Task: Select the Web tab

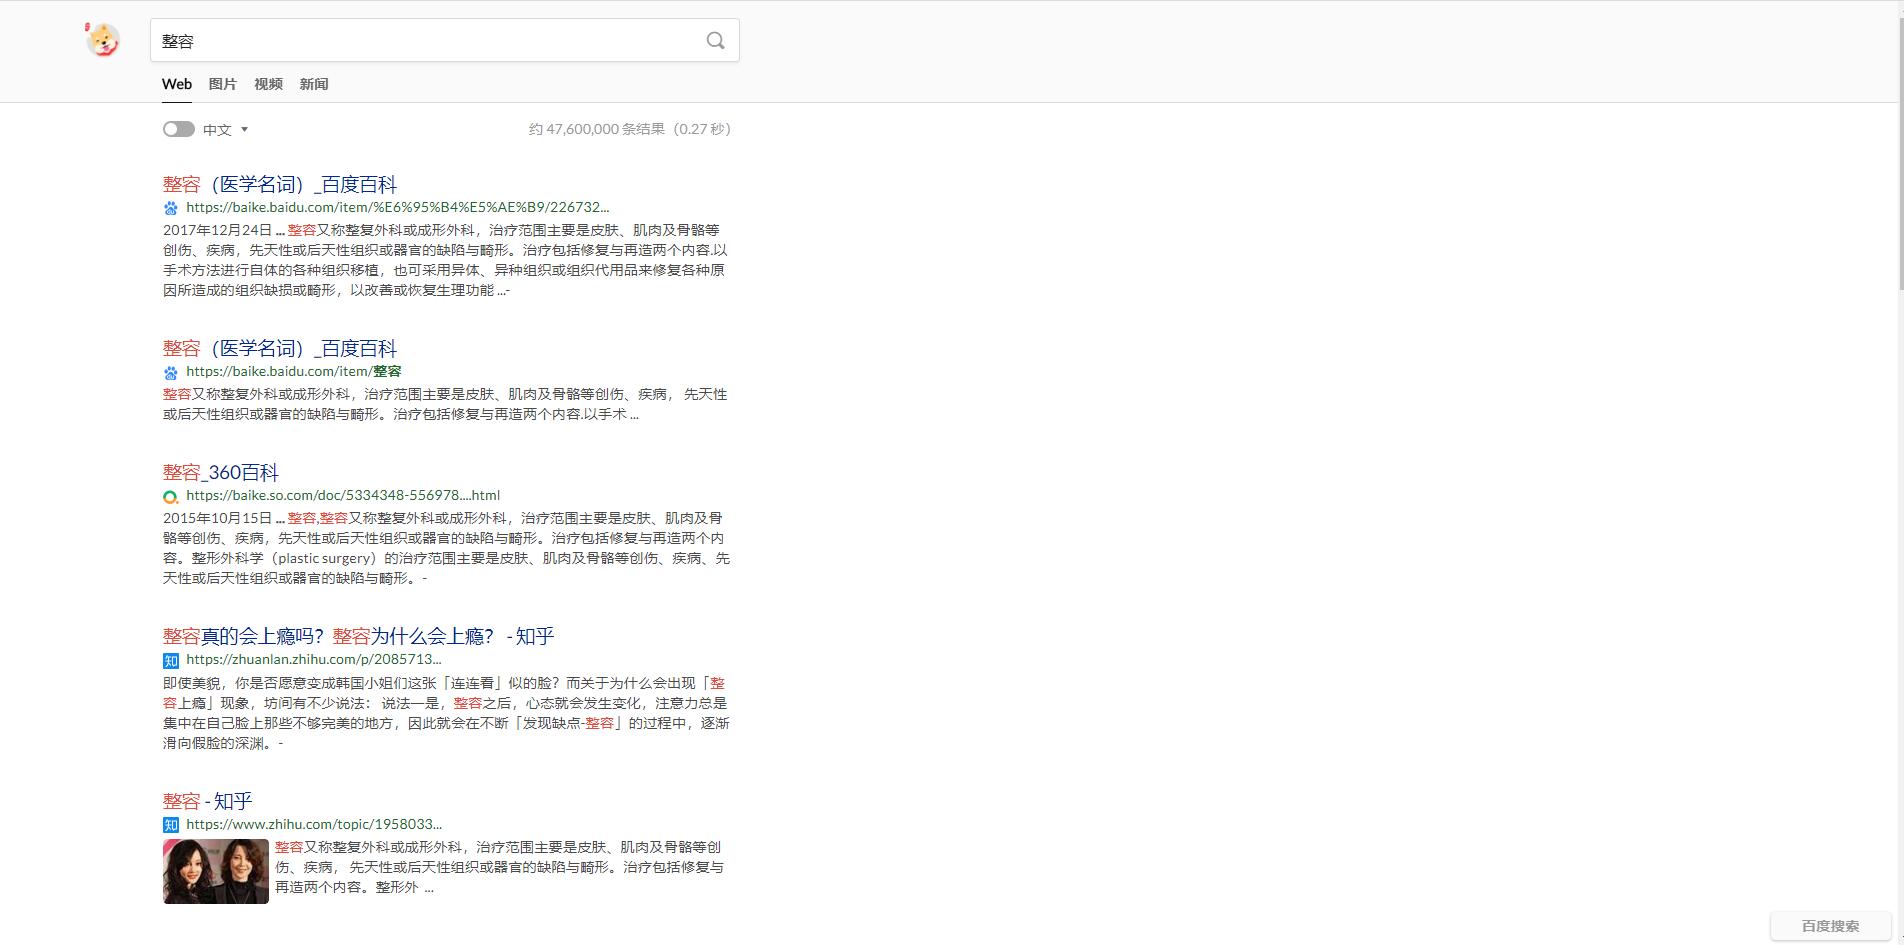Action: tap(177, 84)
